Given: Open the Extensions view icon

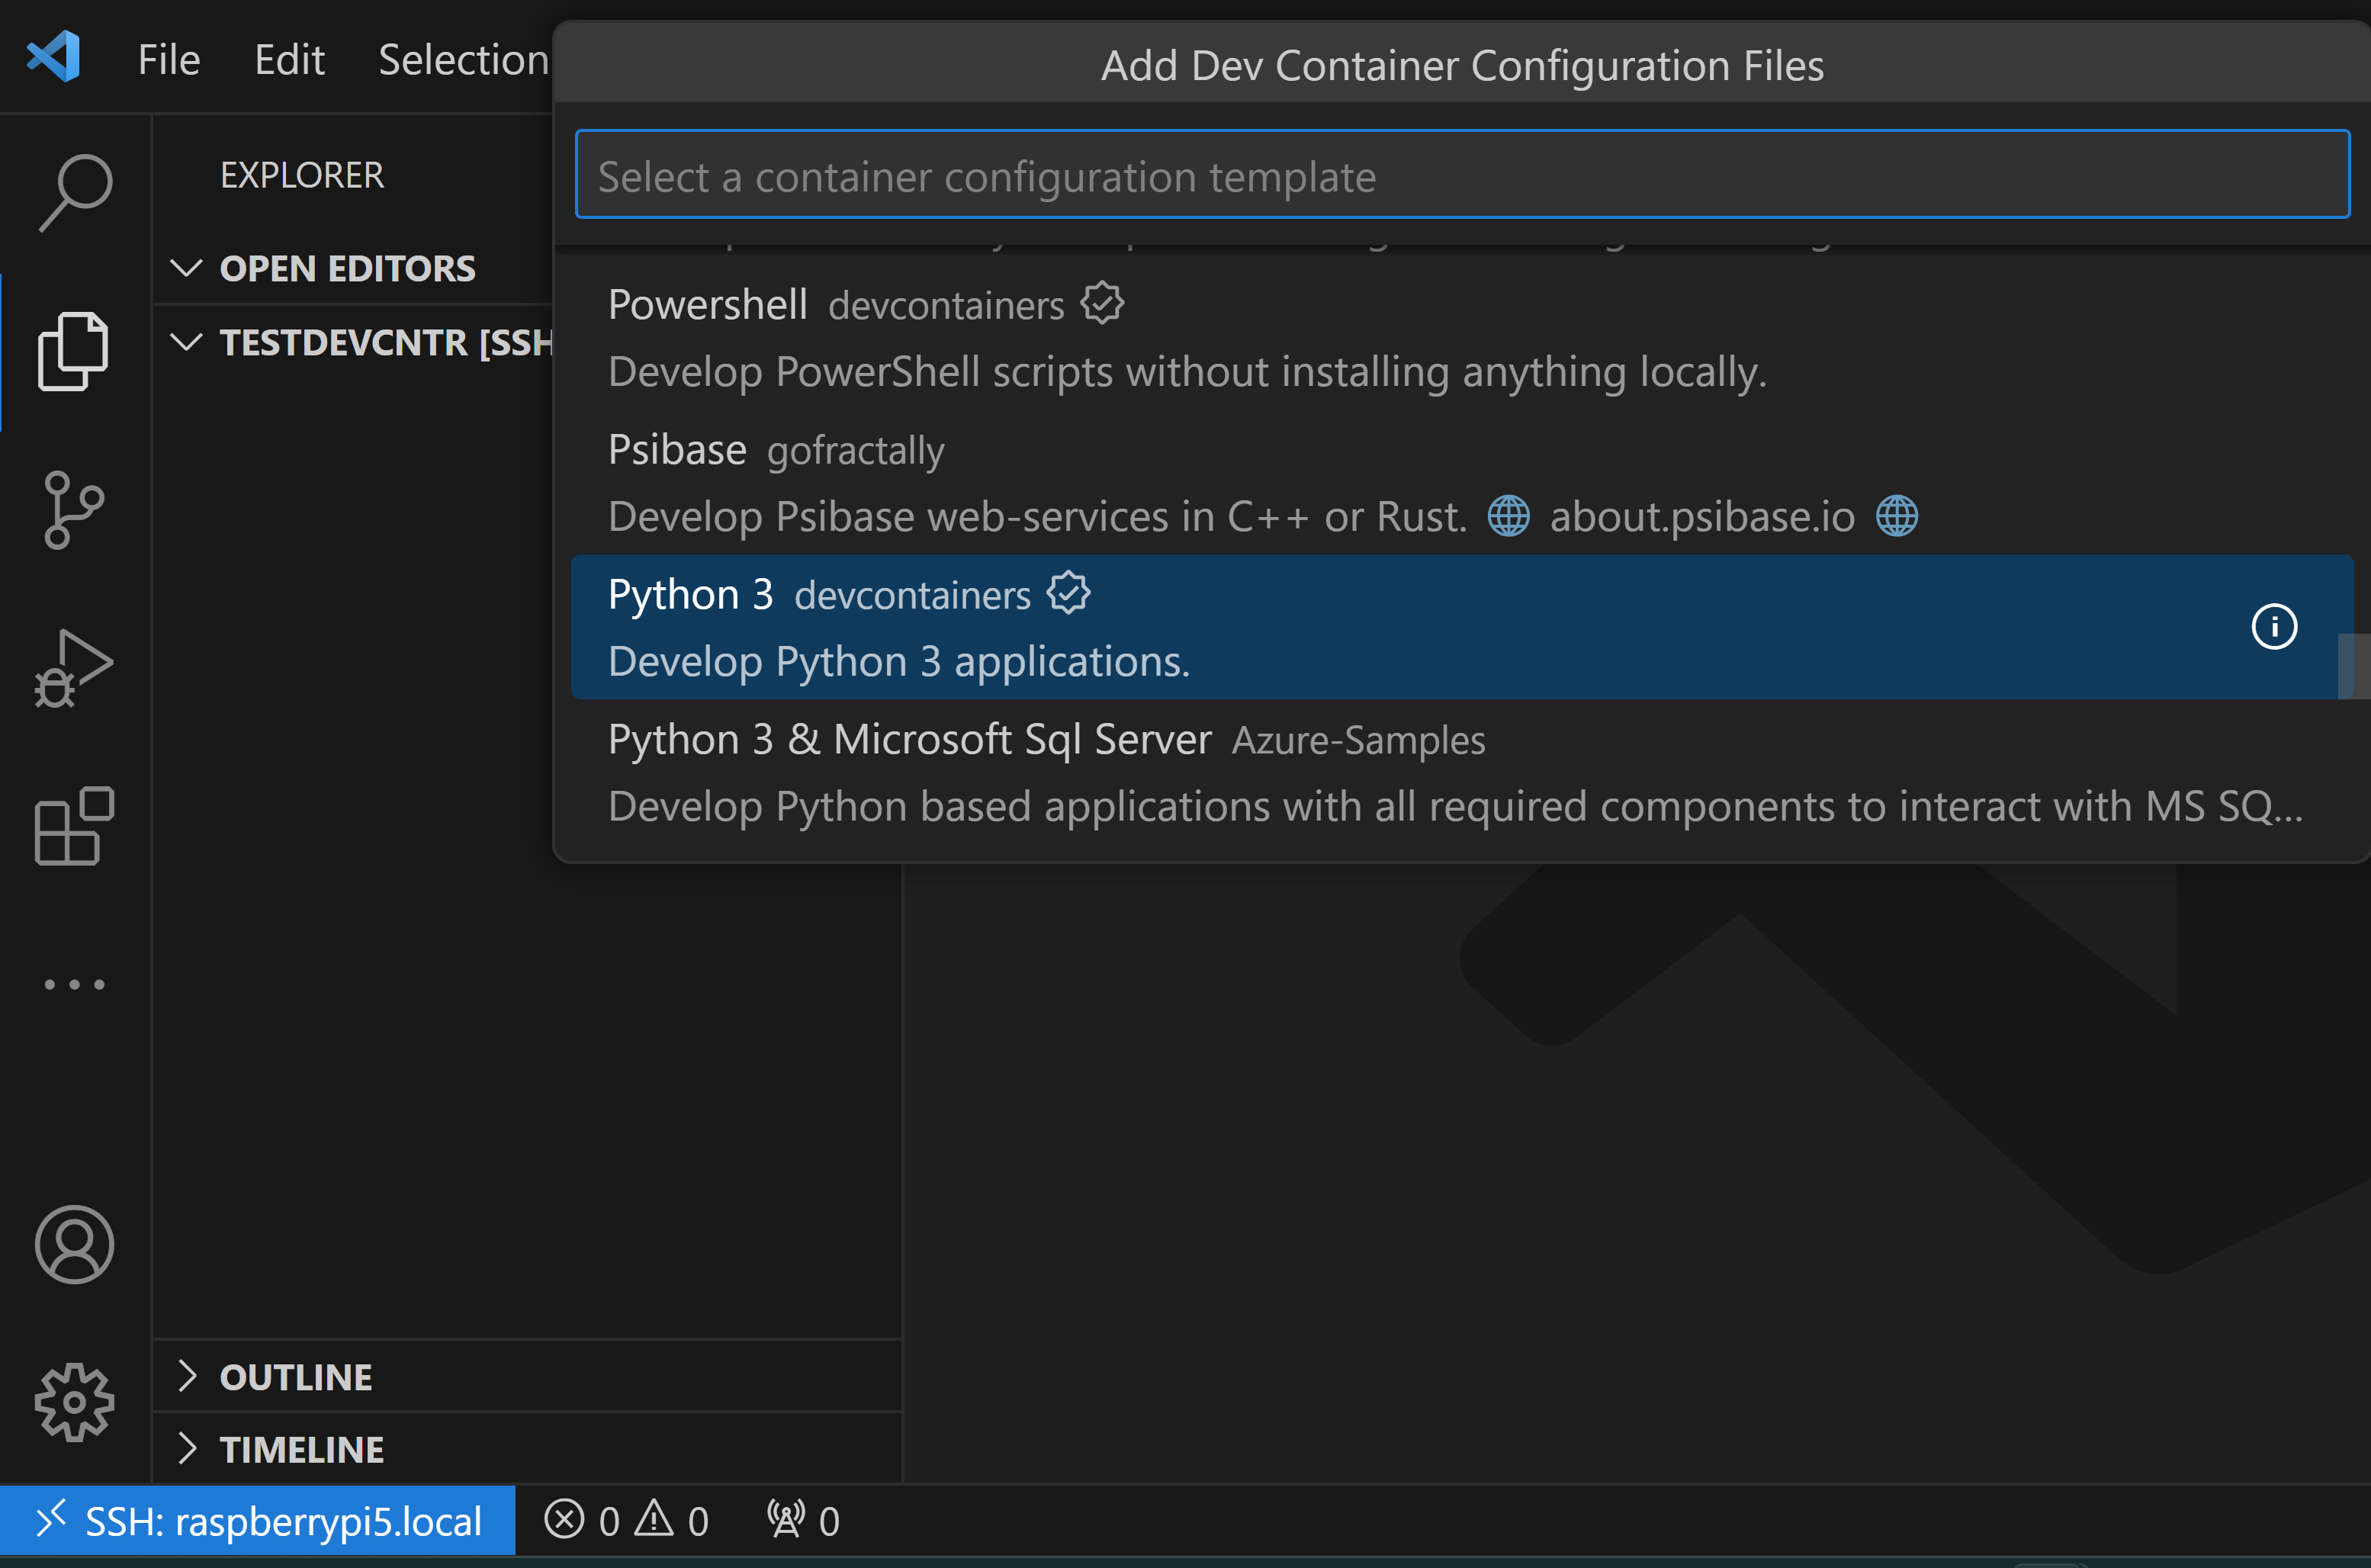Looking at the screenshot, I should [74, 826].
